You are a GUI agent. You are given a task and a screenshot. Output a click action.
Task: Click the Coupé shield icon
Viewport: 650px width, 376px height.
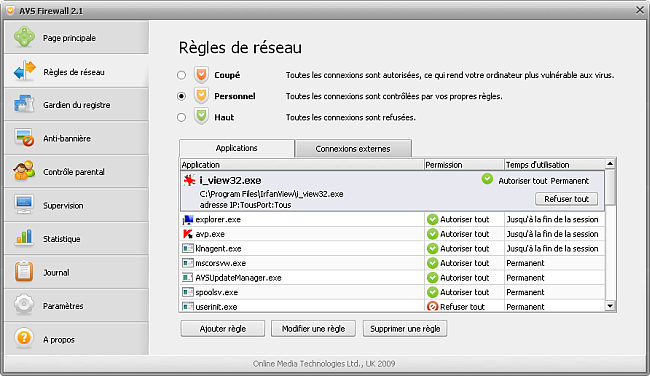[x=201, y=75]
